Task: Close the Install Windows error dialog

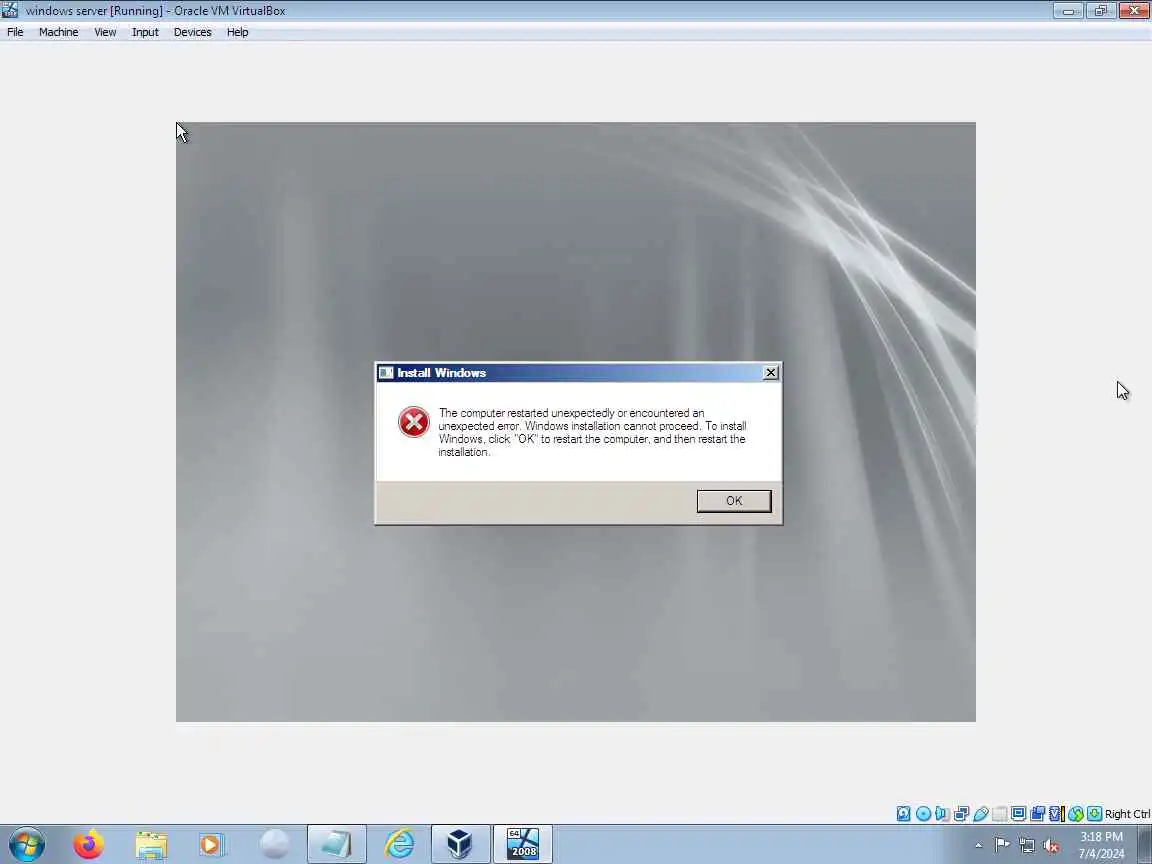Action: click(770, 372)
